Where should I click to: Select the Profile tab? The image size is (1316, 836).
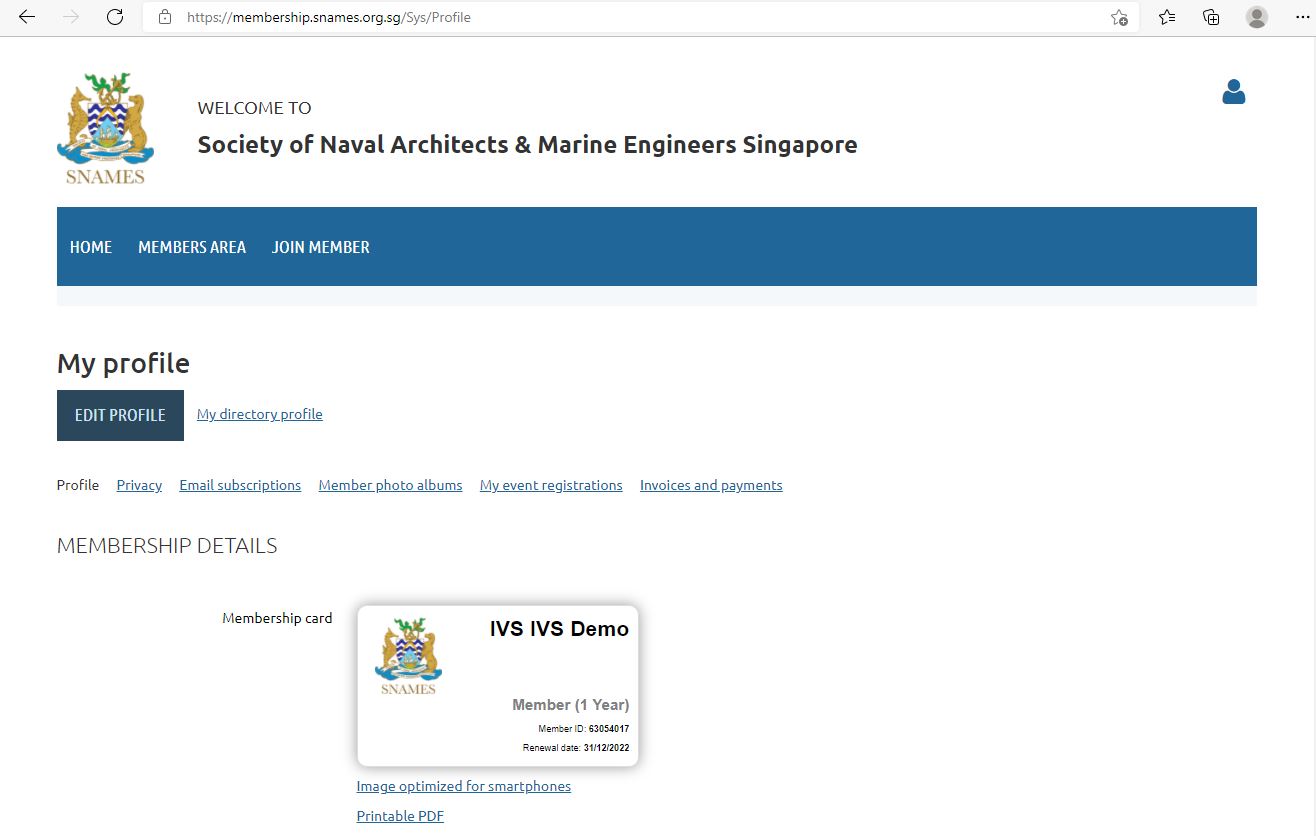click(x=78, y=485)
